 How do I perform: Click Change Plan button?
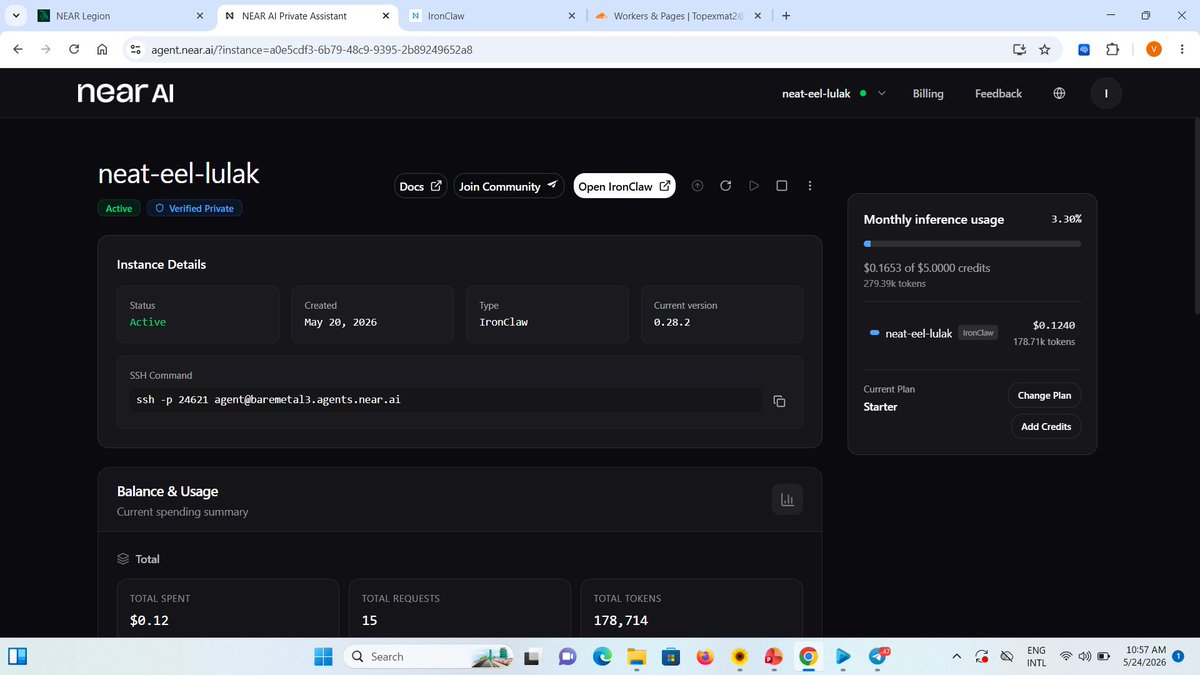click(1044, 395)
